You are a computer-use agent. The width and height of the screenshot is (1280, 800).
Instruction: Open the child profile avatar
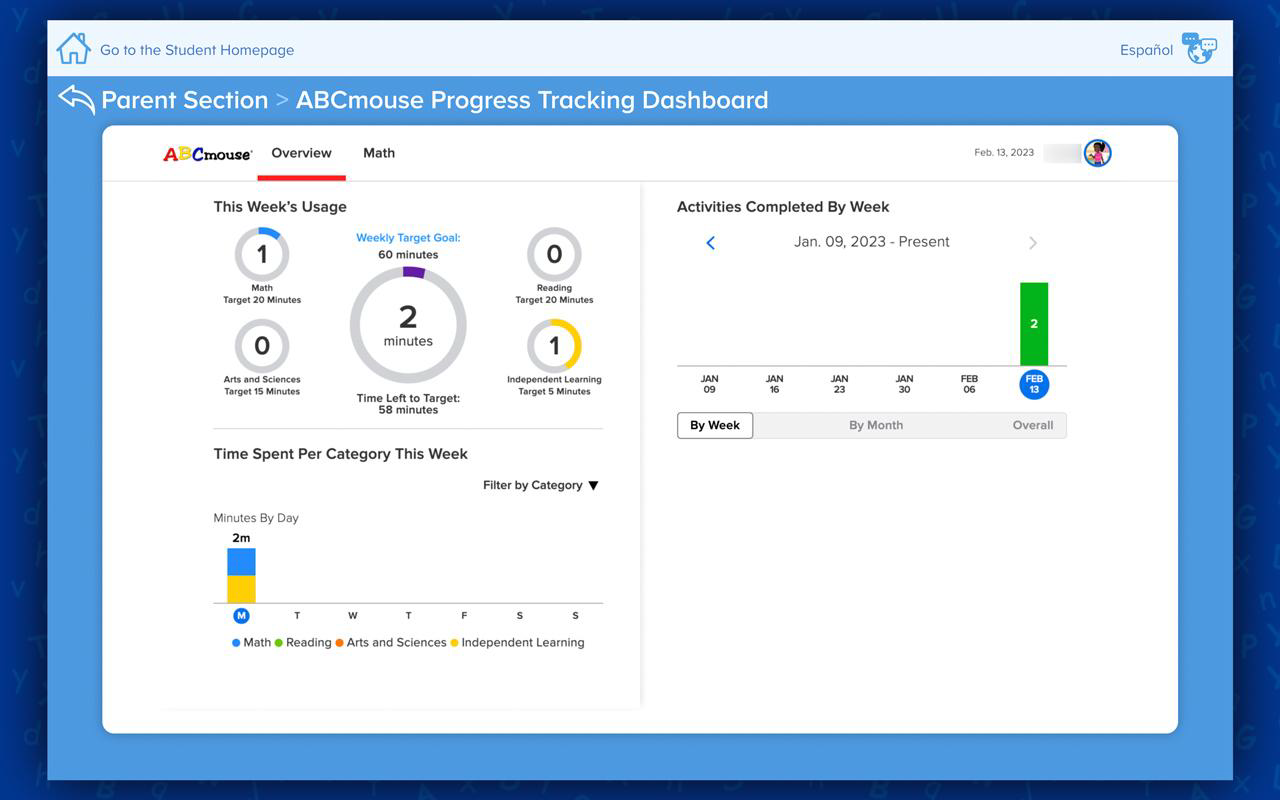[1098, 153]
